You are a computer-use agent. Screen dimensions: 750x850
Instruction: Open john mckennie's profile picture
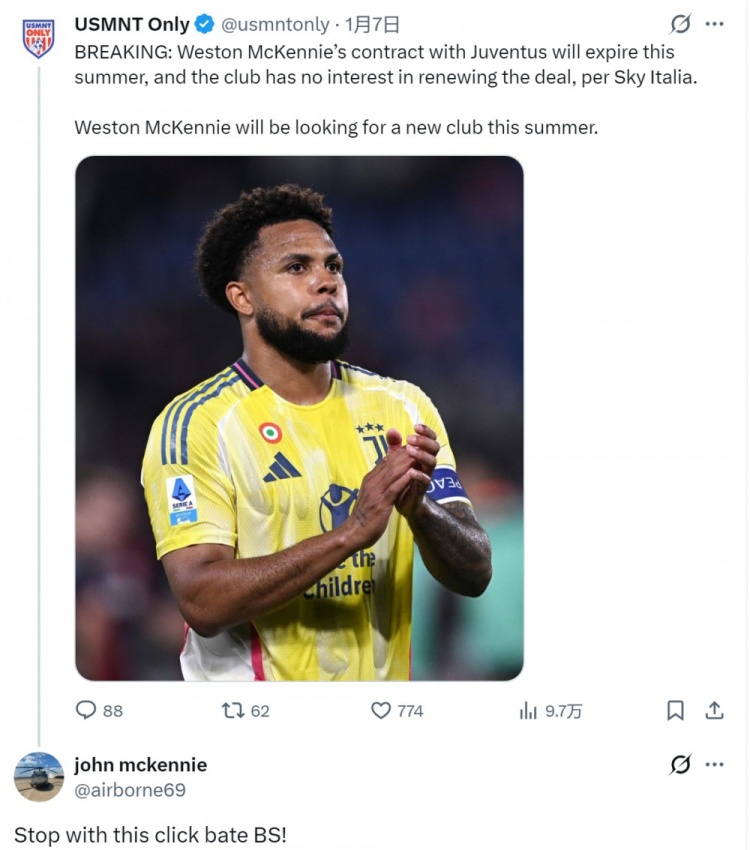[39, 777]
